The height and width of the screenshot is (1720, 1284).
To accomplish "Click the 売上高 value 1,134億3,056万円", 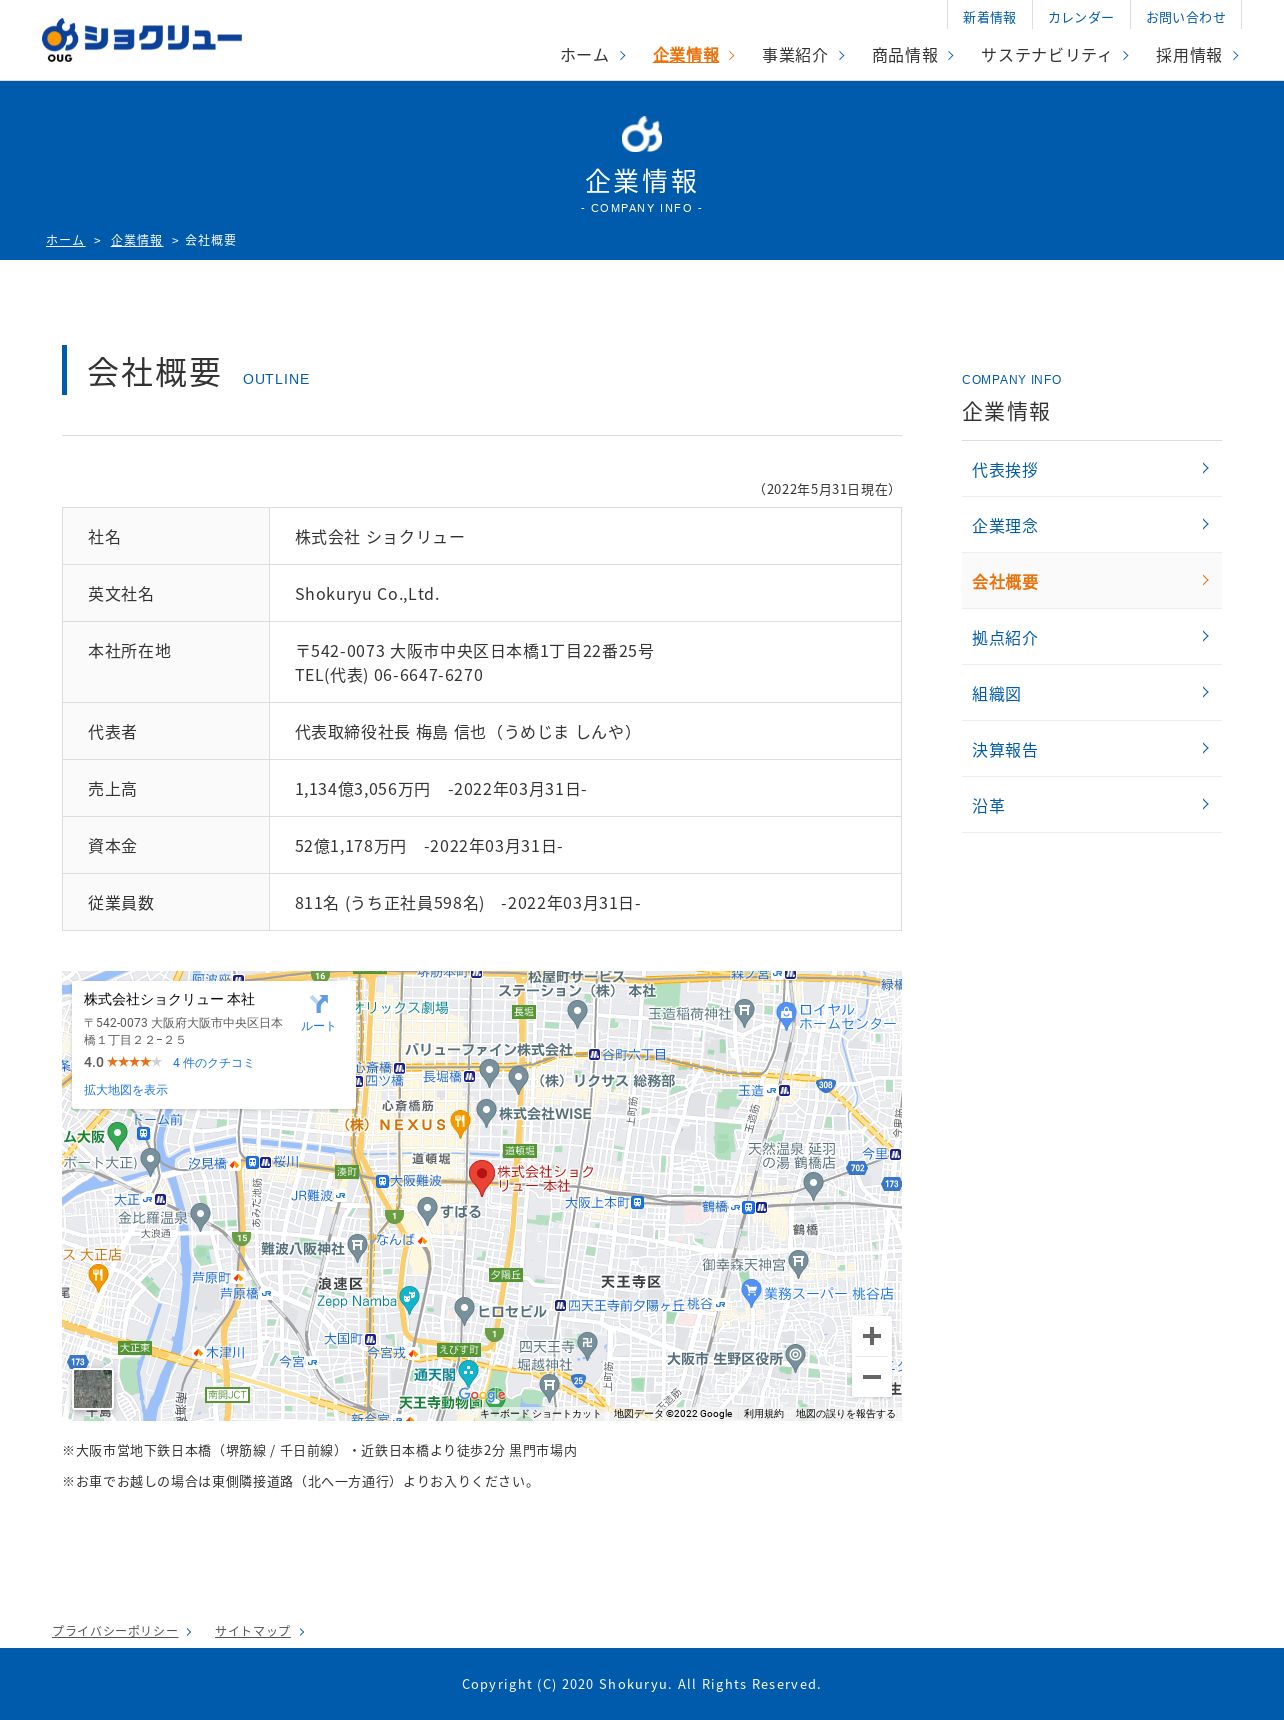I will click(x=362, y=789).
